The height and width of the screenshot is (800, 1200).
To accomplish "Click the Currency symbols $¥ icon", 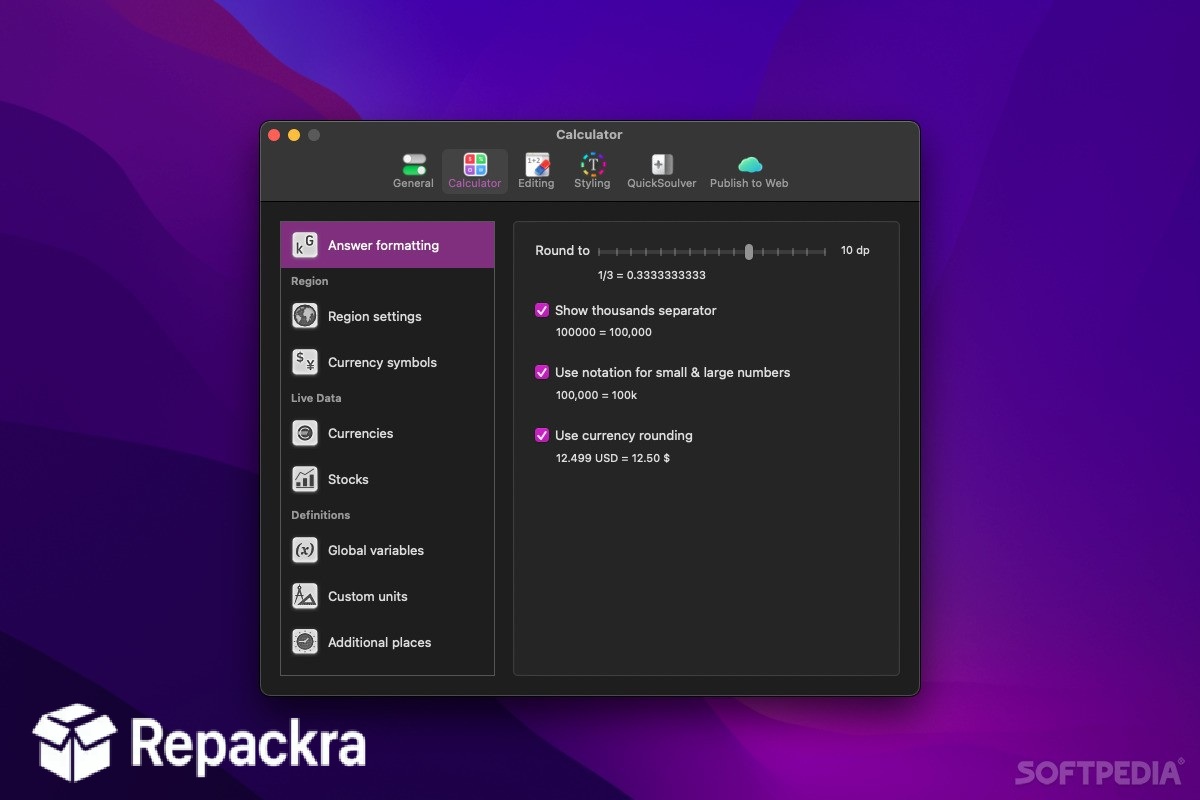I will pyautogui.click(x=305, y=362).
